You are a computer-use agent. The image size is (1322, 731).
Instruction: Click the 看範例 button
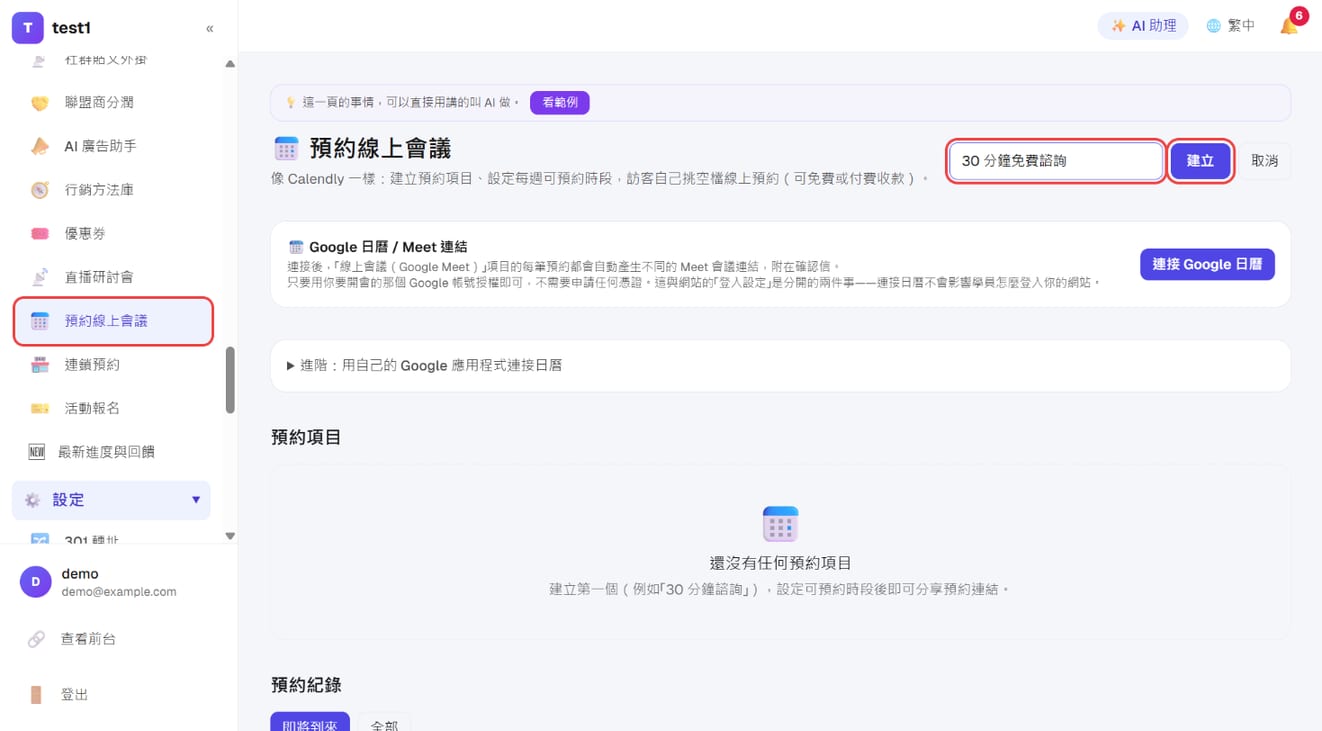pos(560,103)
